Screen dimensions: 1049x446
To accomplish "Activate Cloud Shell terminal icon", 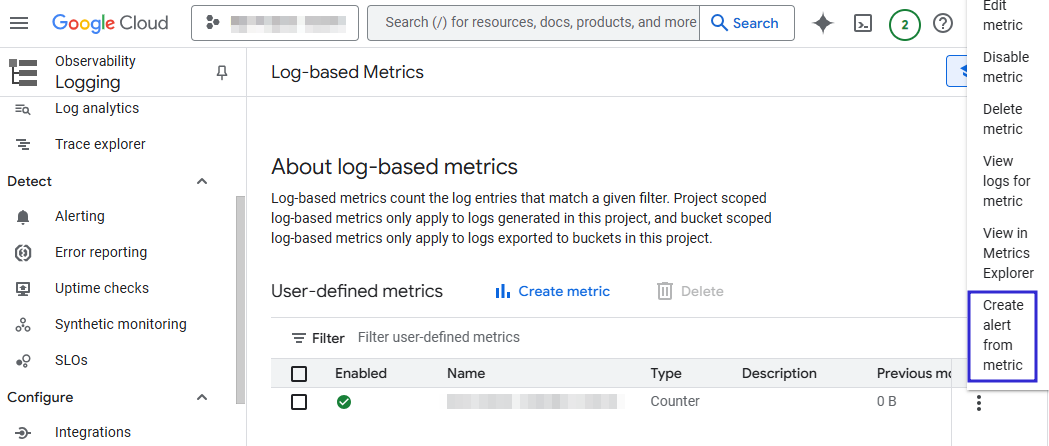I will 864,23.
